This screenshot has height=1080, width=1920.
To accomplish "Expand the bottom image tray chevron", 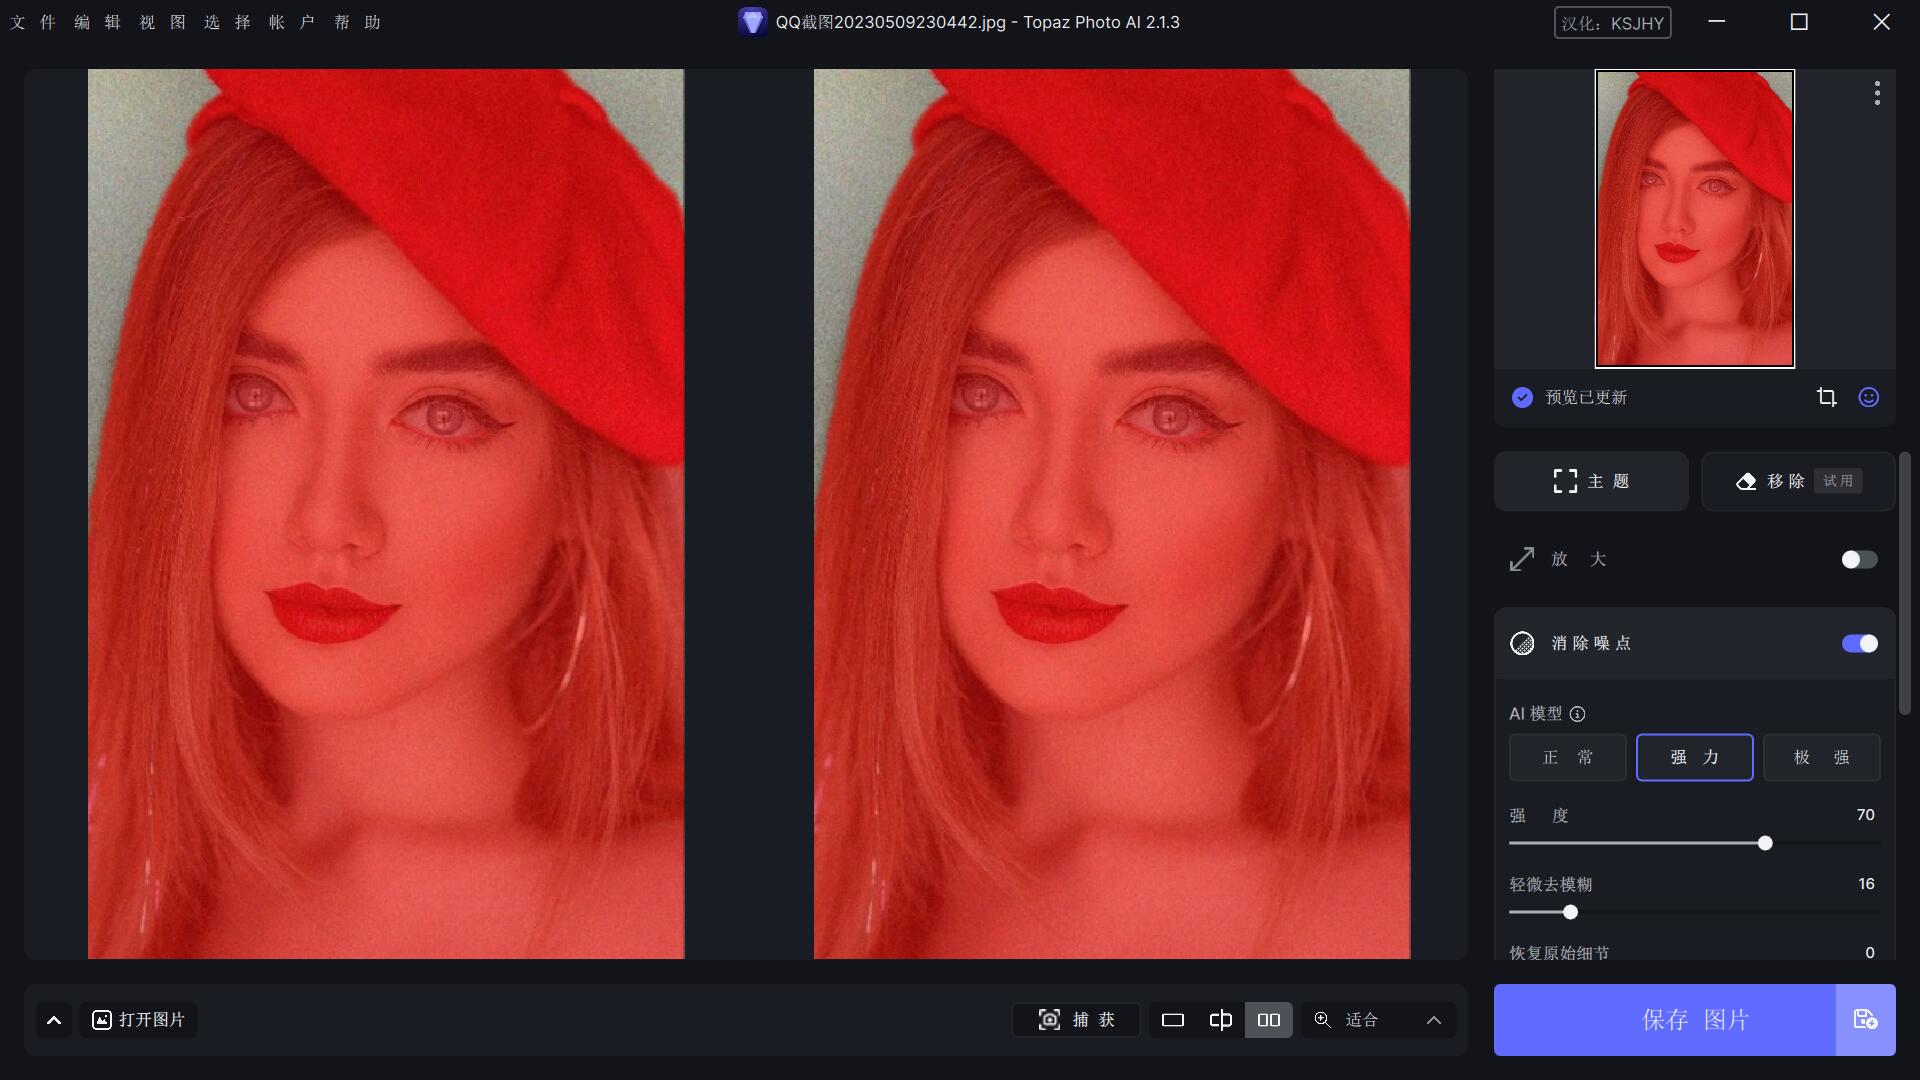I will (x=54, y=1020).
